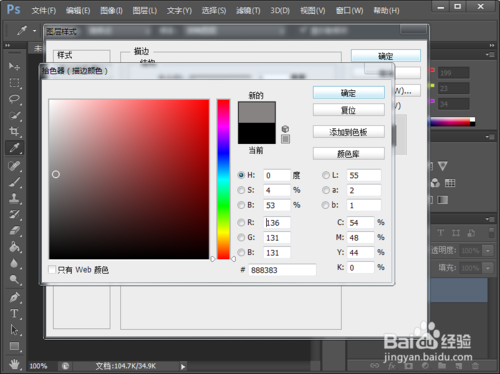Viewport: 500px width, 374px height.
Task: Select the Paint Bucket tool
Action: coord(14,247)
